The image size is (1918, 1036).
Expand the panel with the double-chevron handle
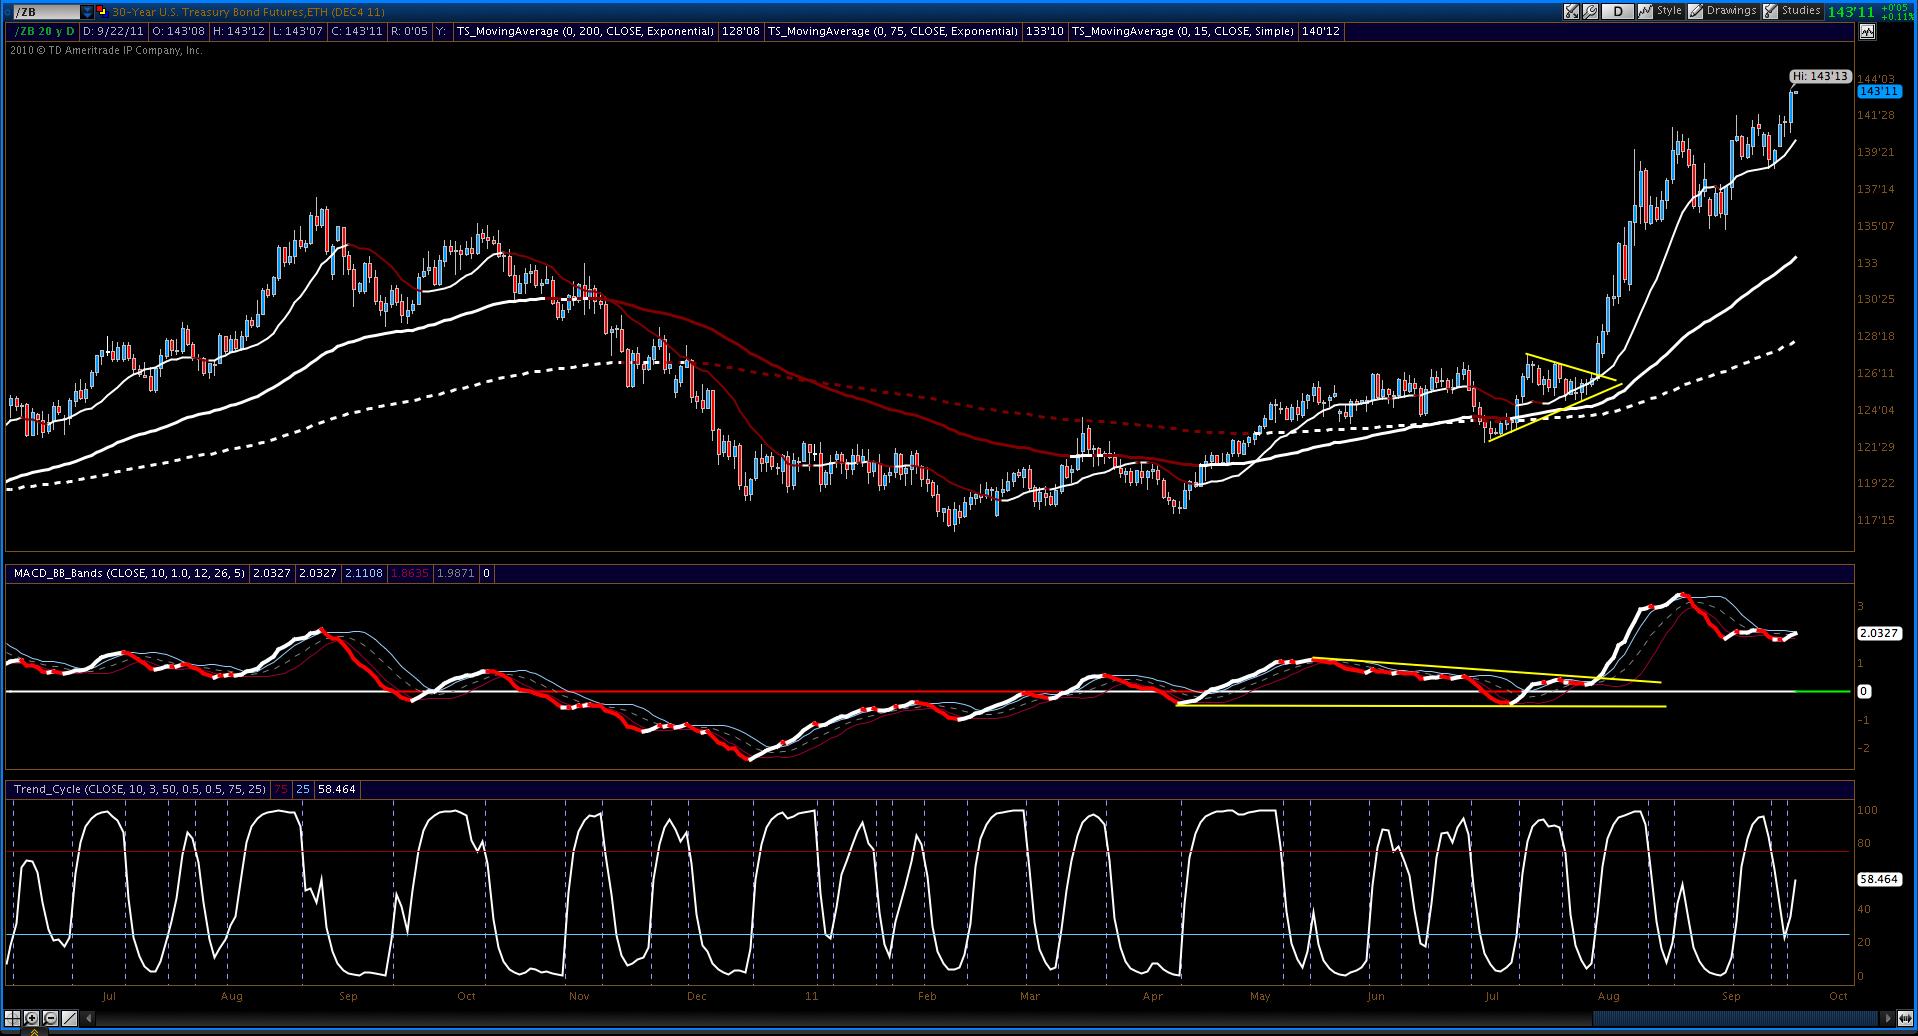point(33,1031)
